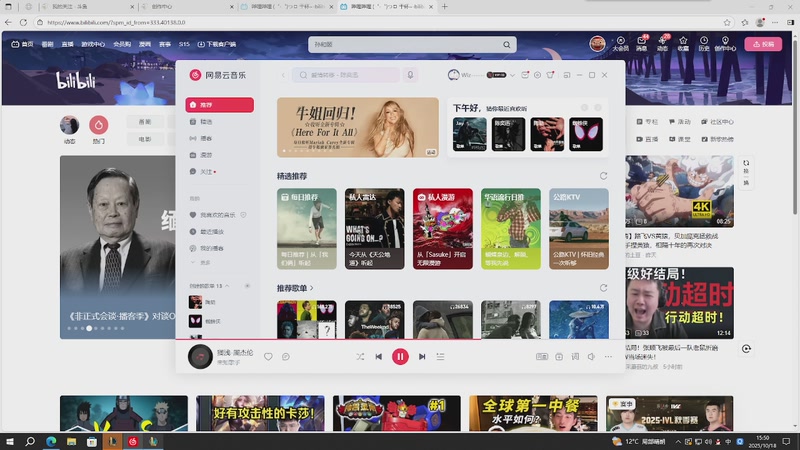Open the 每日推荐 daily recommendation card
Viewport: 800px width, 450px height.
tap(307, 229)
